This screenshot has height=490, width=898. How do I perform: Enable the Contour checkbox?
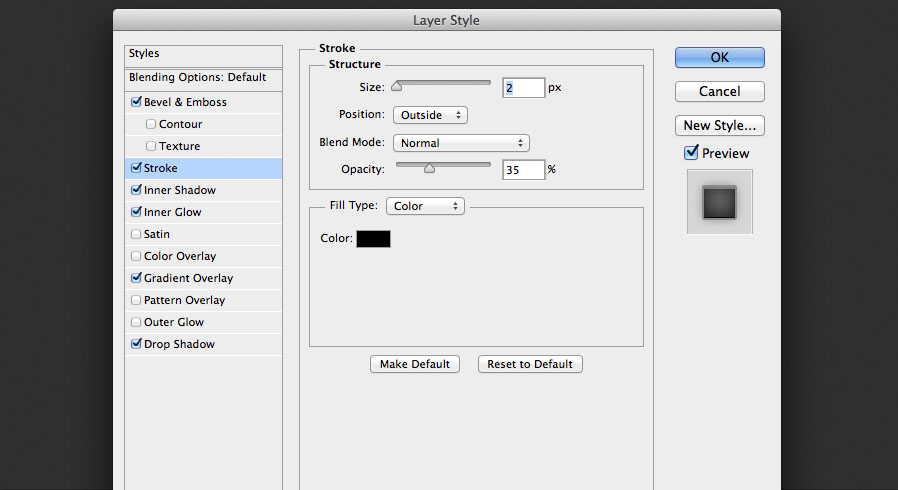click(151, 124)
